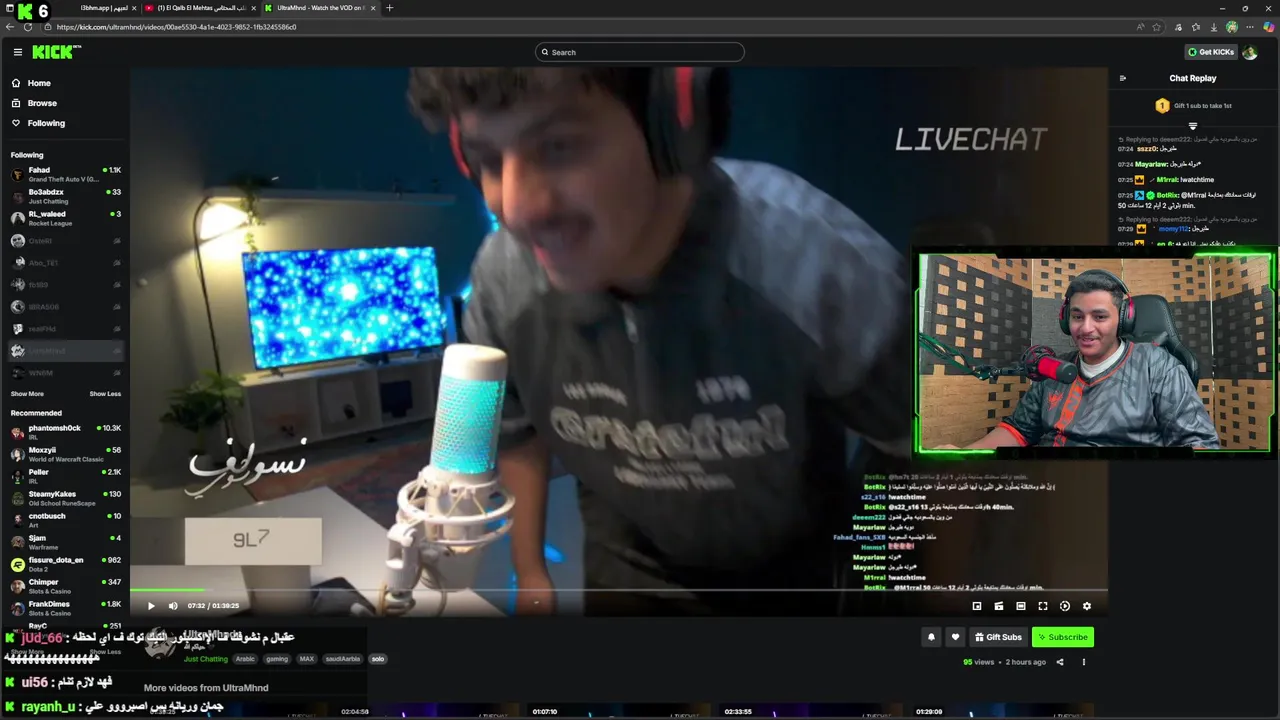
Task: Expand the gift leaderboard chevron
Action: (x=1192, y=126)
